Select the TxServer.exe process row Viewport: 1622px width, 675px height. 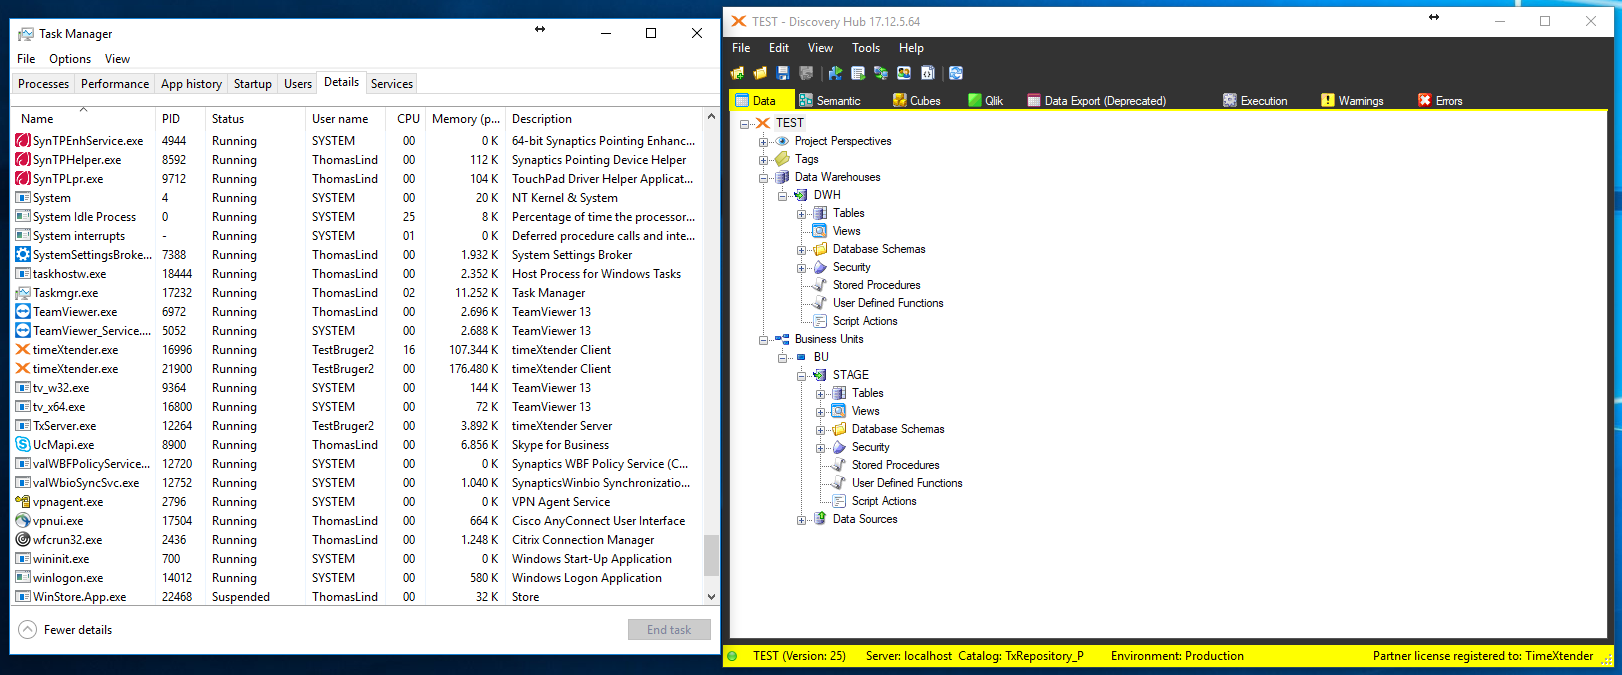(358, 426)
